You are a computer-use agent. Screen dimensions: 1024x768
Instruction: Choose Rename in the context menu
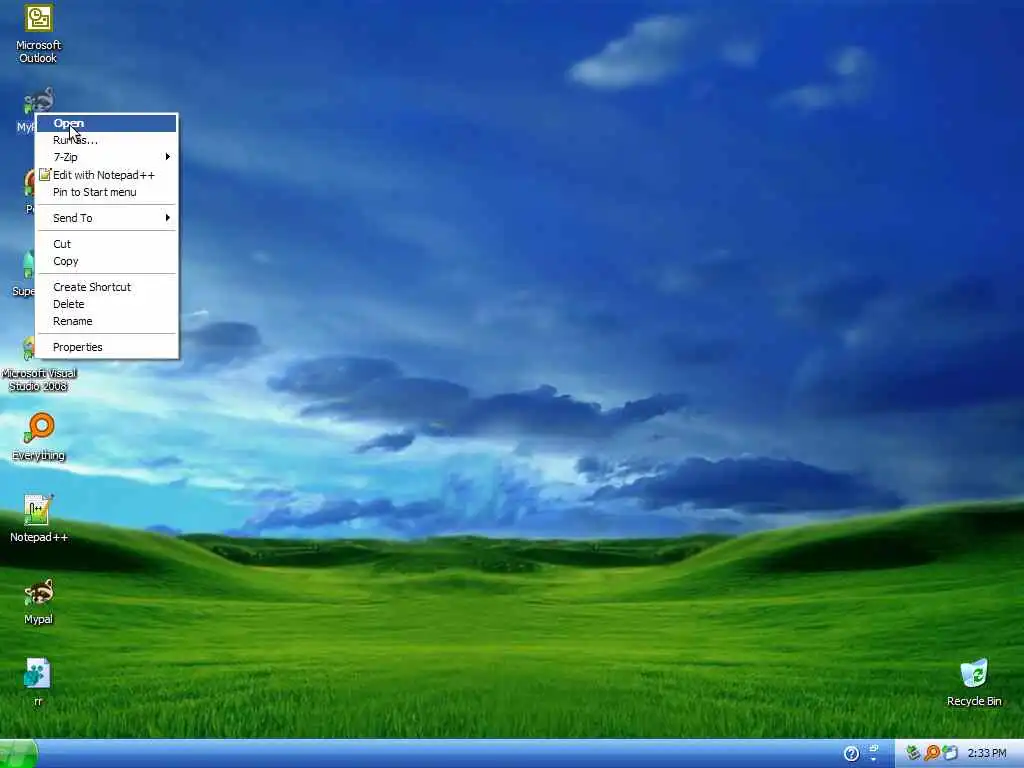(106, 321)
